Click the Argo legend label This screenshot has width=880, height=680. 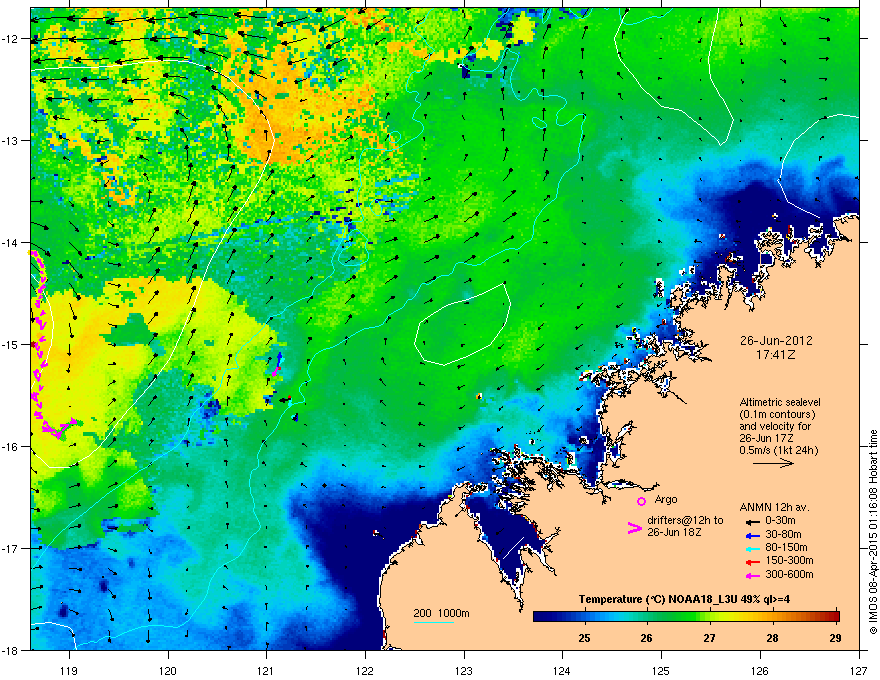pos(666,499)
